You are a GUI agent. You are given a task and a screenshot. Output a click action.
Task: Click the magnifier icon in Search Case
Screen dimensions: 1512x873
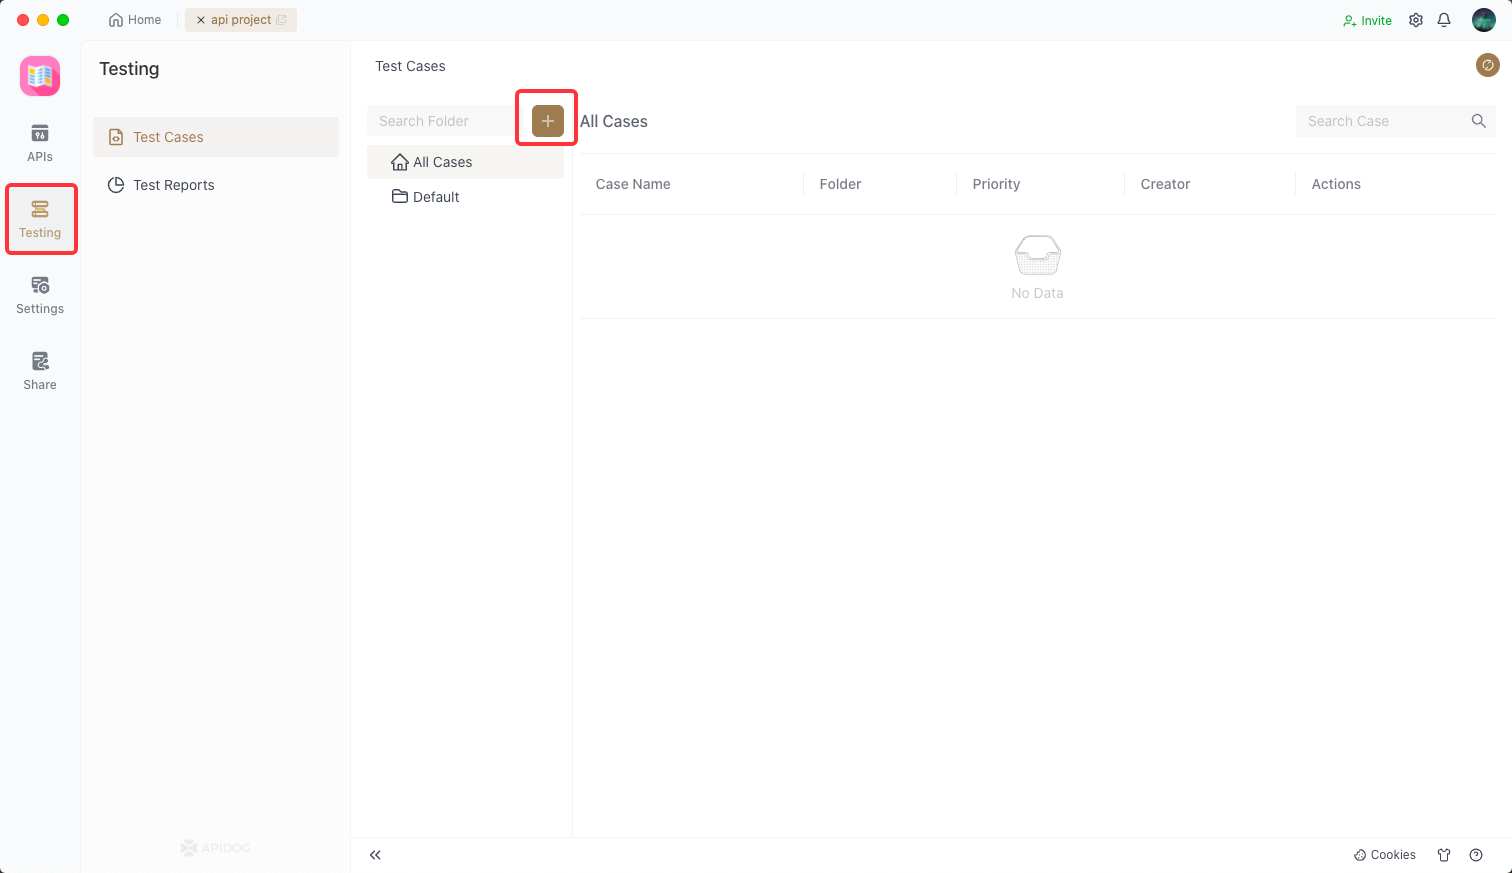1479,121
